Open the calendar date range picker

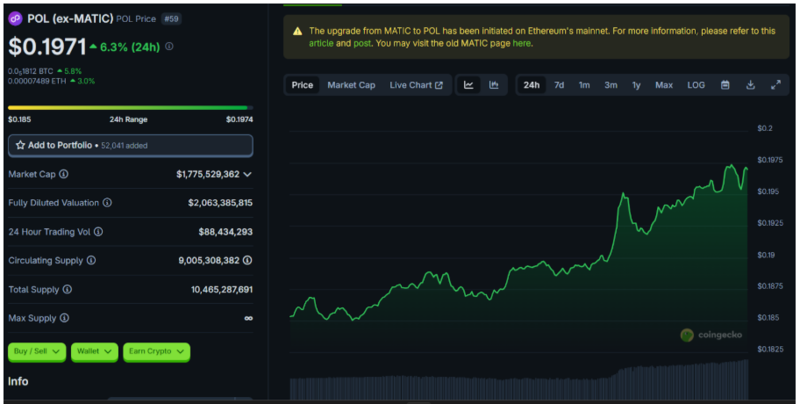(725, 85)
